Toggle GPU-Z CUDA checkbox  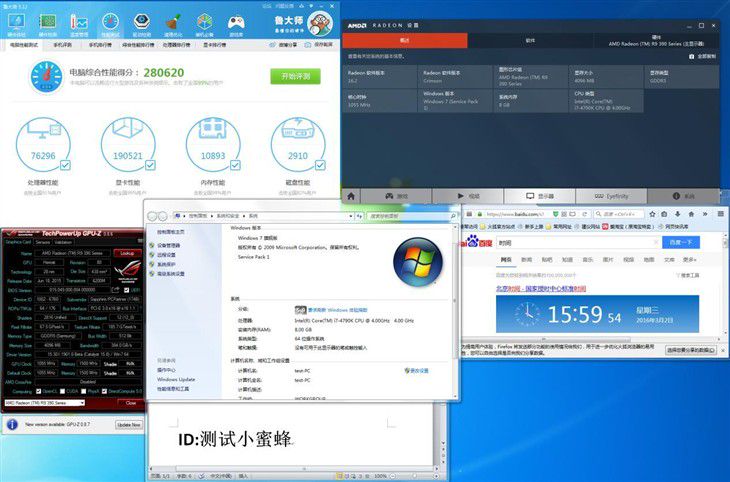[x=62, y=391]
